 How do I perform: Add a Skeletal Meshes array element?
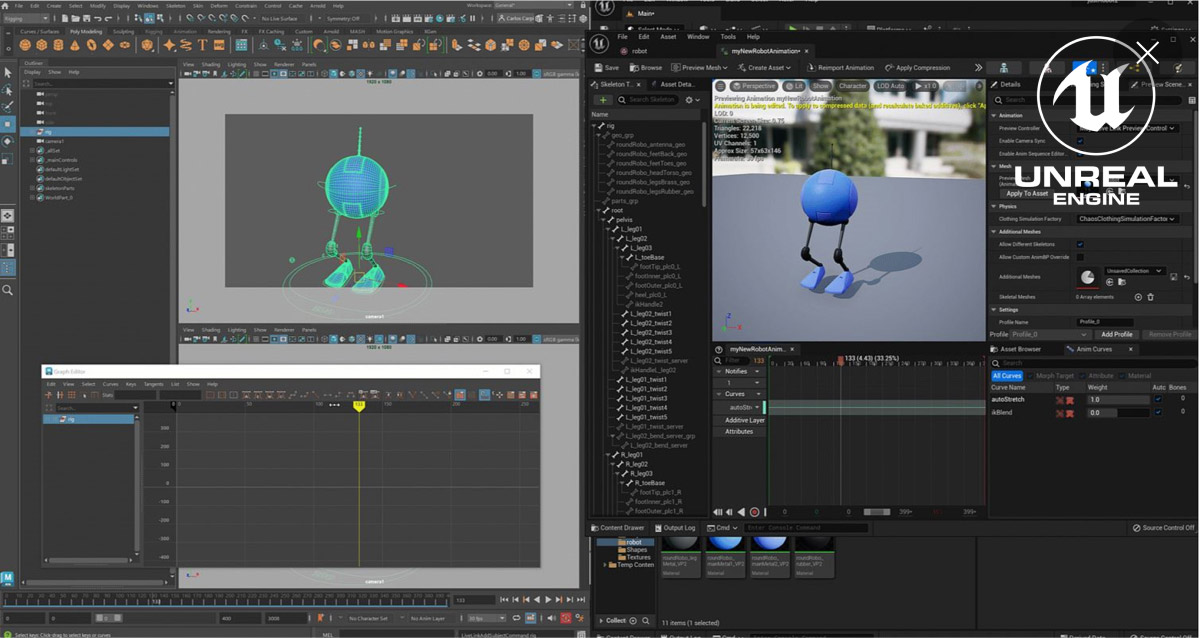click(1138, 297)
